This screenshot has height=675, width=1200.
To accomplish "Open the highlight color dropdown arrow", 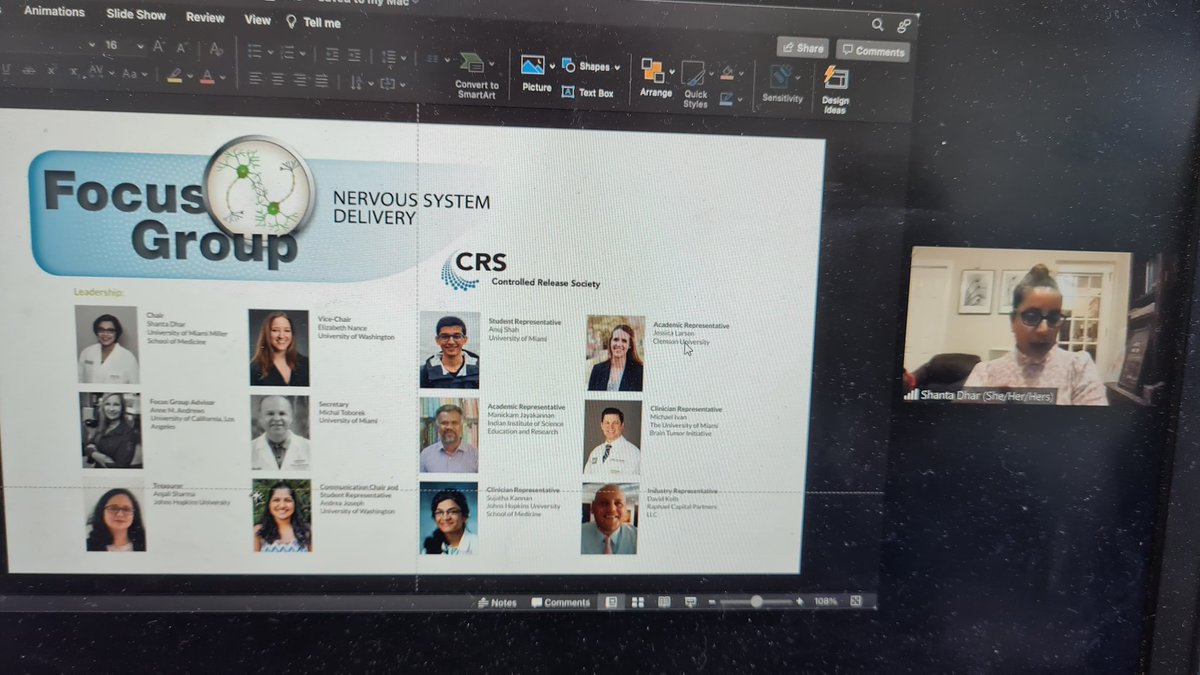I will coord(189,76).
